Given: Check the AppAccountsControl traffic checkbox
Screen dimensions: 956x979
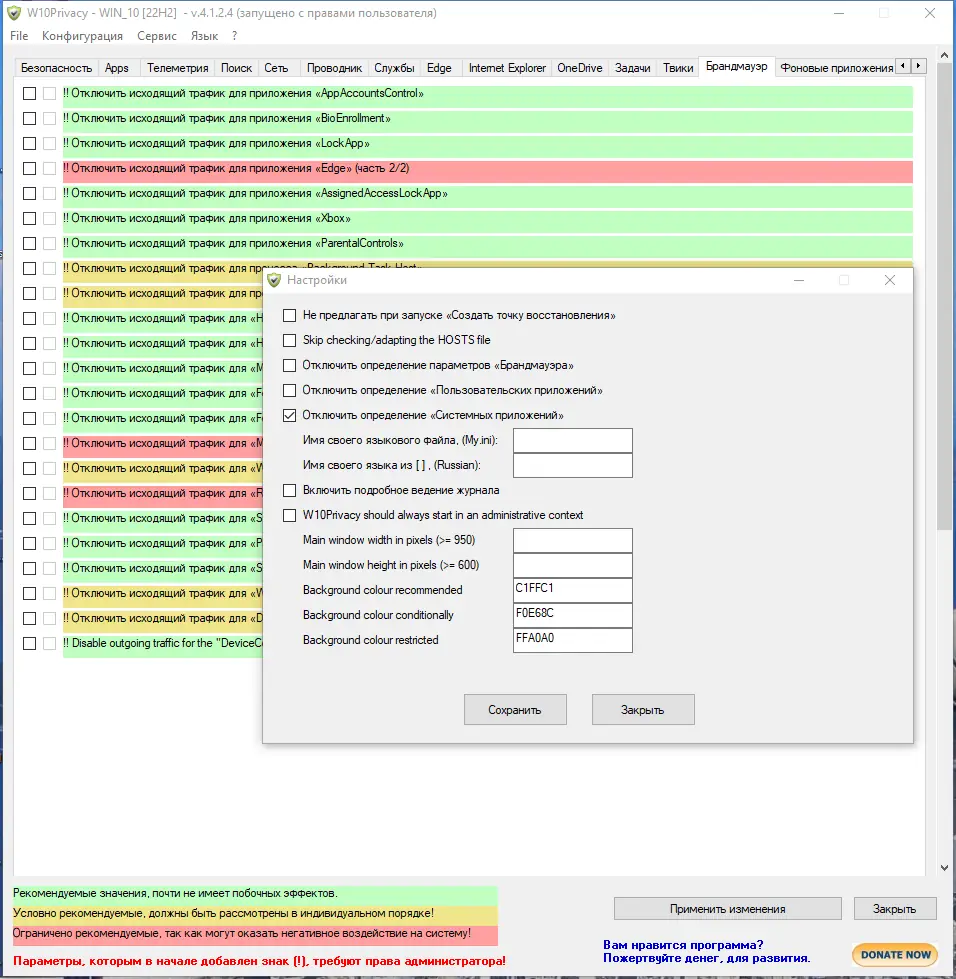Looking at the screenshot, I should point(29,94).
